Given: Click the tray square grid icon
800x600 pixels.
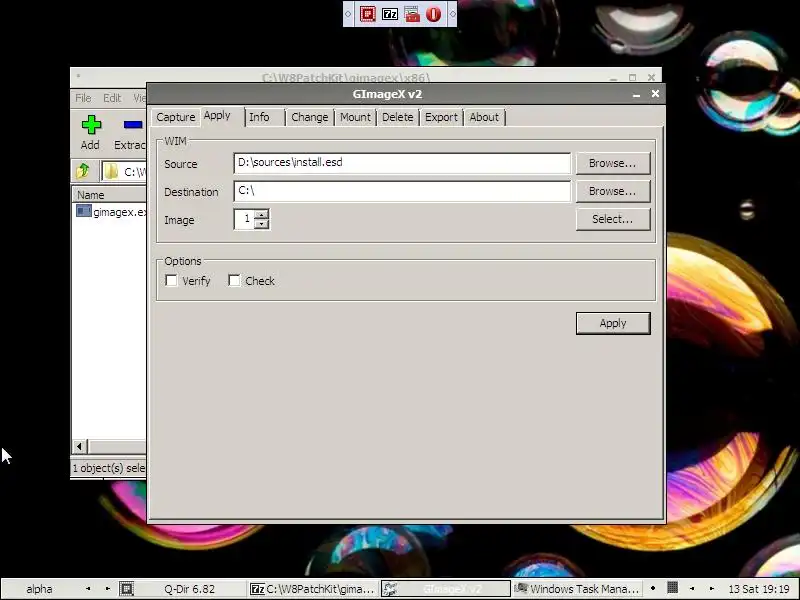Looking at the screenshot, I should click(x=672, y=588).
